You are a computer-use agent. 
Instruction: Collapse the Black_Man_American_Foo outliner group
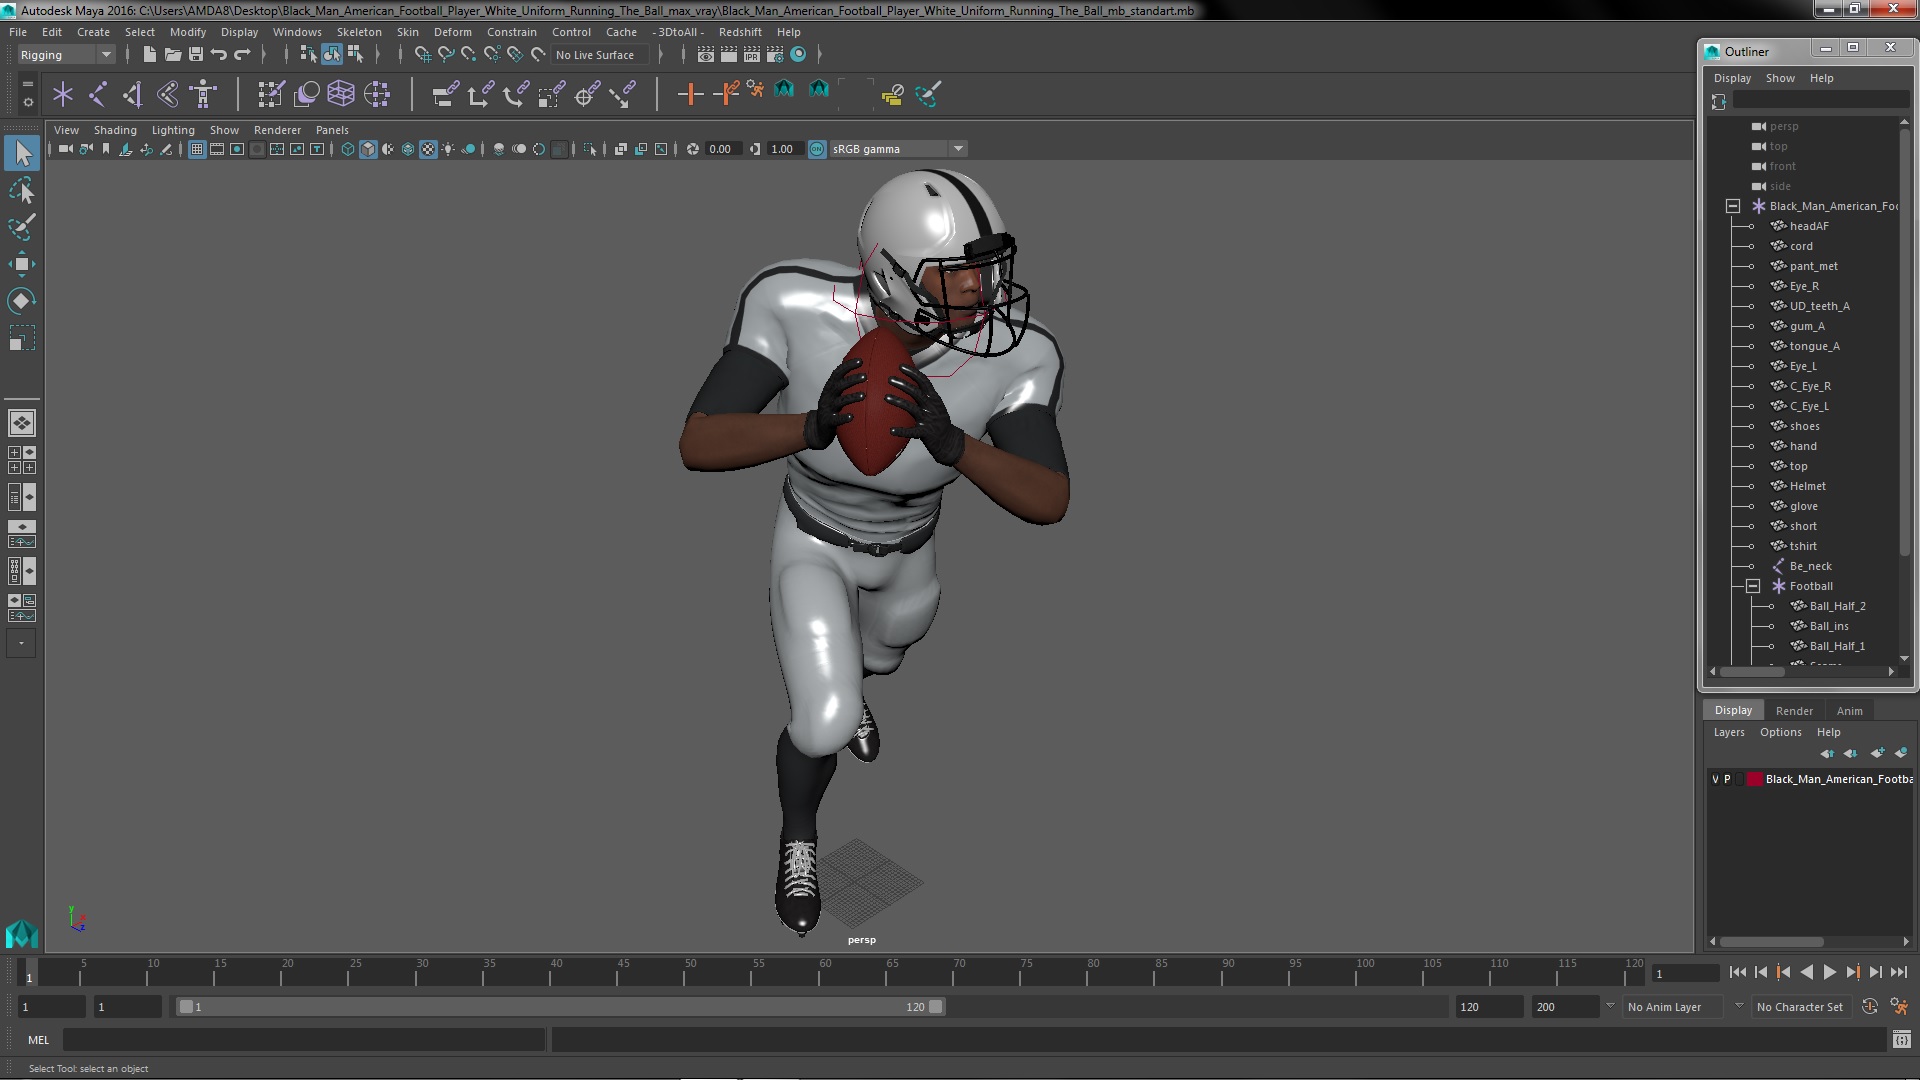(x=1733, y=206)
